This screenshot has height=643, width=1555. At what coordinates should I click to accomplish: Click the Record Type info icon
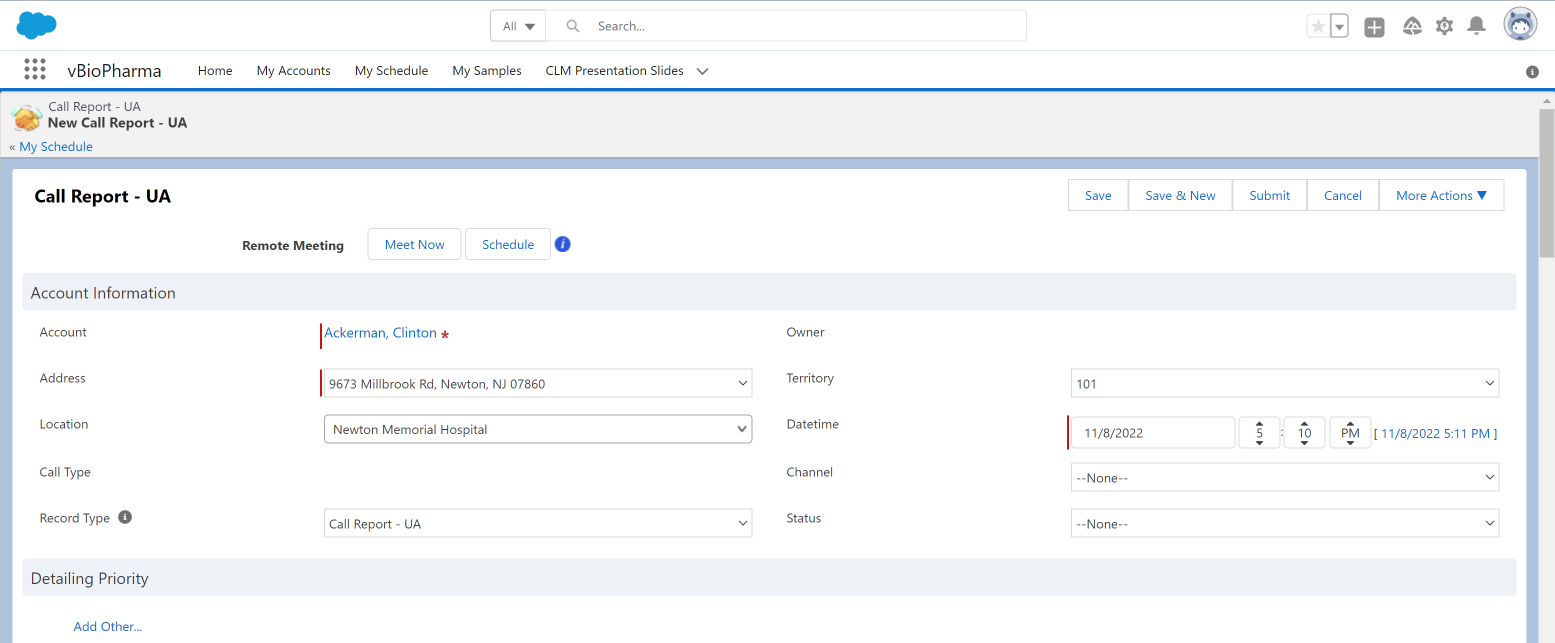coord(125,518)
